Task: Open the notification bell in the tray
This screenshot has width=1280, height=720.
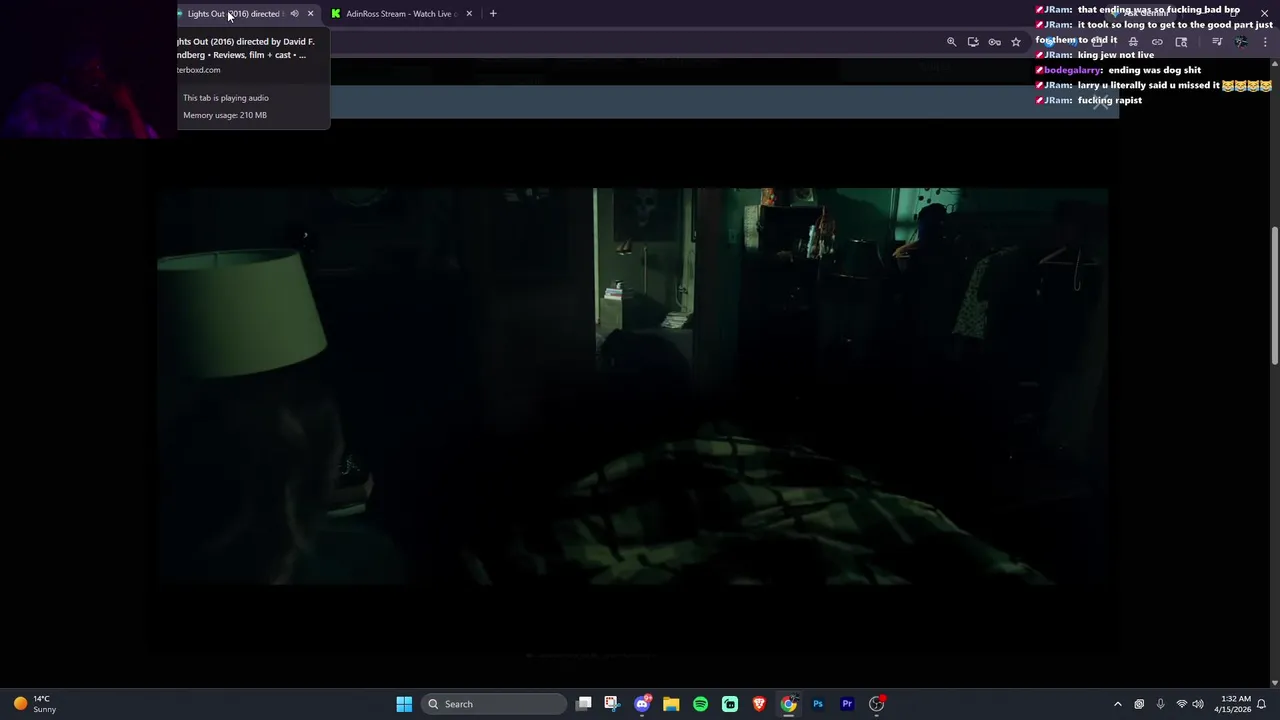Action: [x=1262, y=704]
